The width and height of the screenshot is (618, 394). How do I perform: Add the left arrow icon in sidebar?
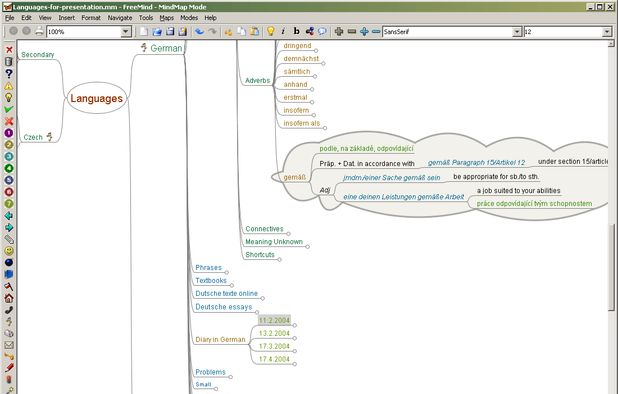pos(9,216)
